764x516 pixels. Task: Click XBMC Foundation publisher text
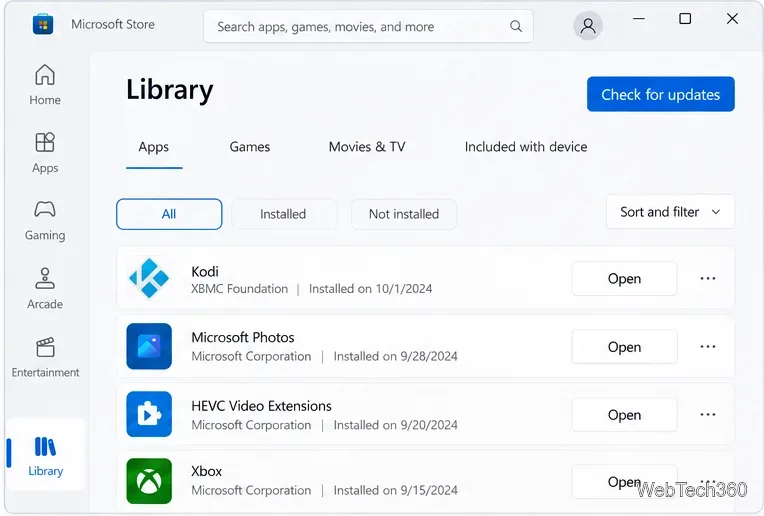[x=239, y=288]
